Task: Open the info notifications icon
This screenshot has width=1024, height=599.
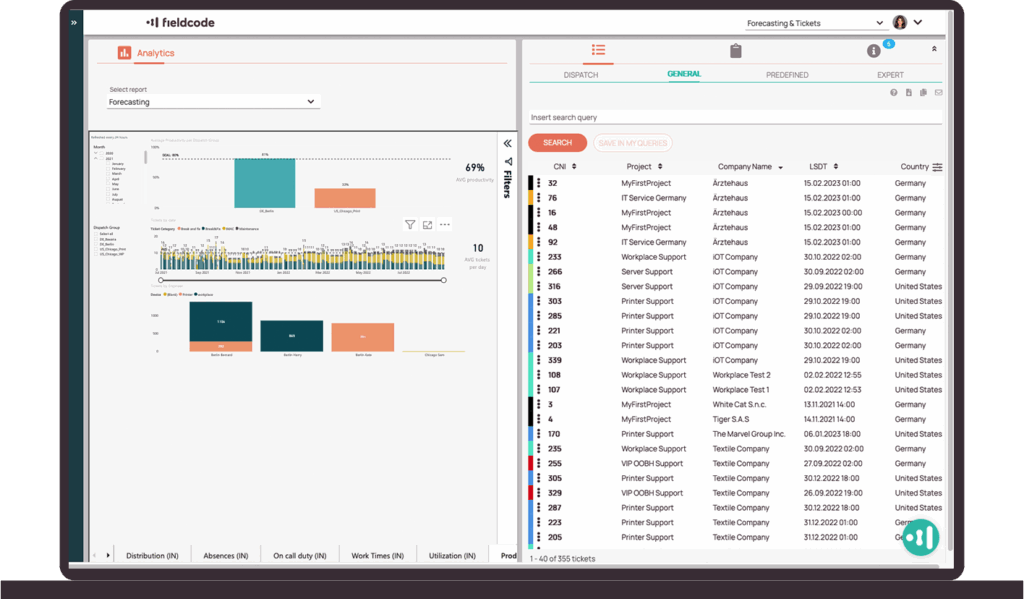Action: tap(873, 50)
